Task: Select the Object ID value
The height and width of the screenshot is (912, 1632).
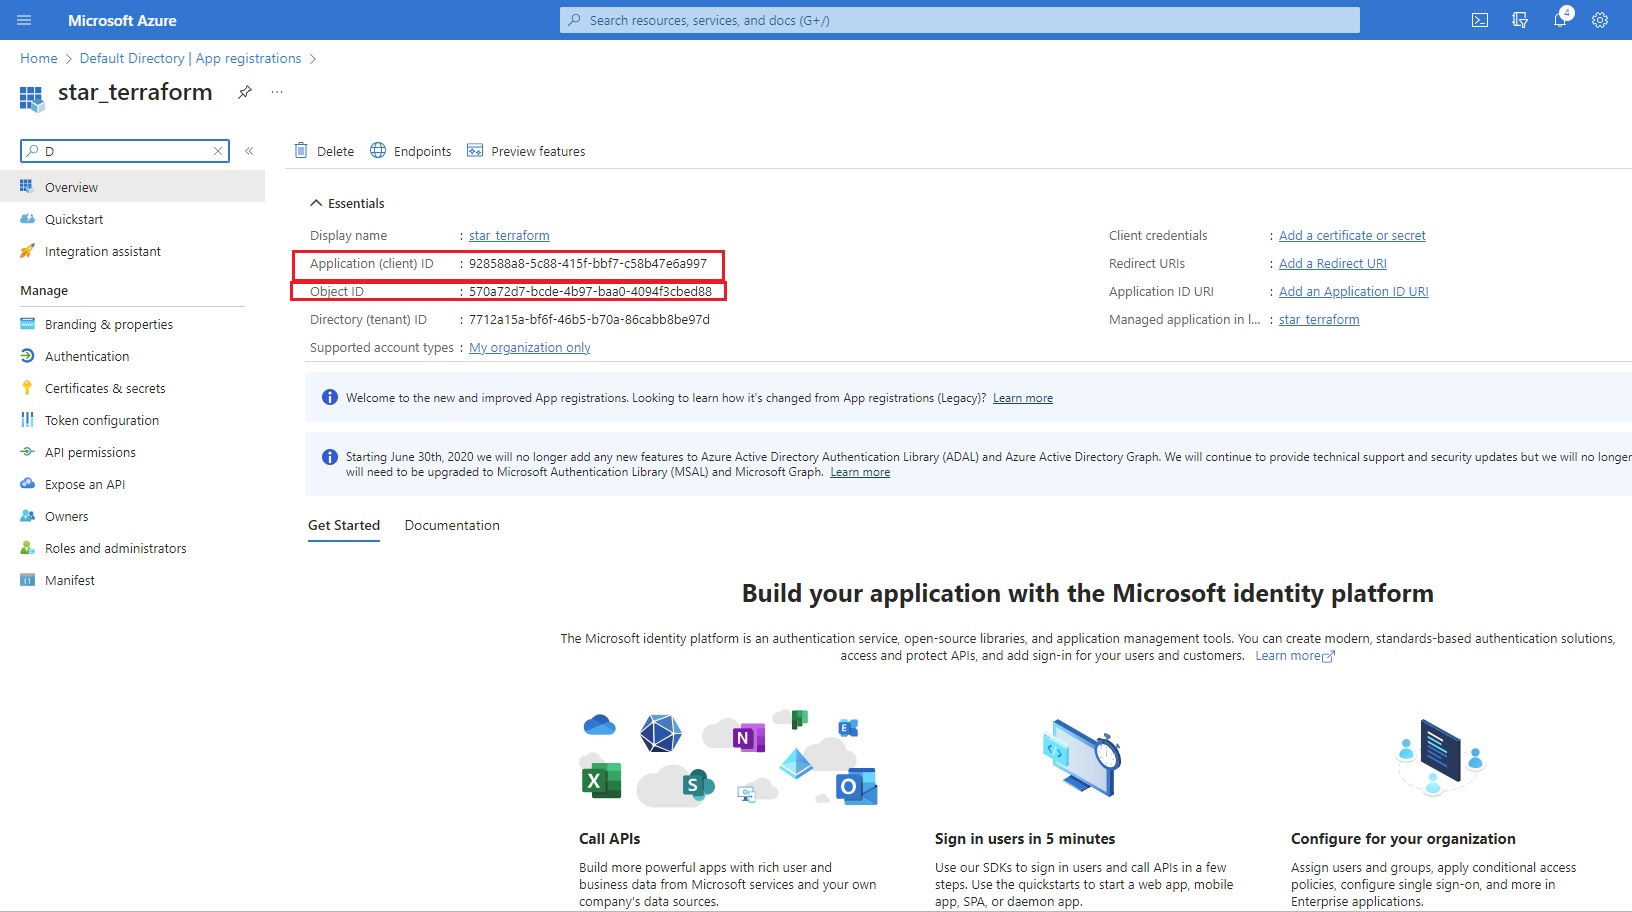Action: pyautogui.click(x=590, y=291)
